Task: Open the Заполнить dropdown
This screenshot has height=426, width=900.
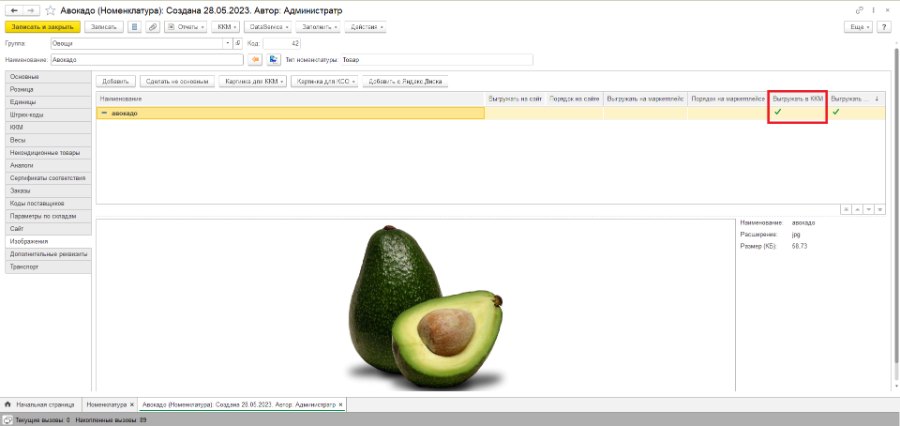Action: pos(319,27)
